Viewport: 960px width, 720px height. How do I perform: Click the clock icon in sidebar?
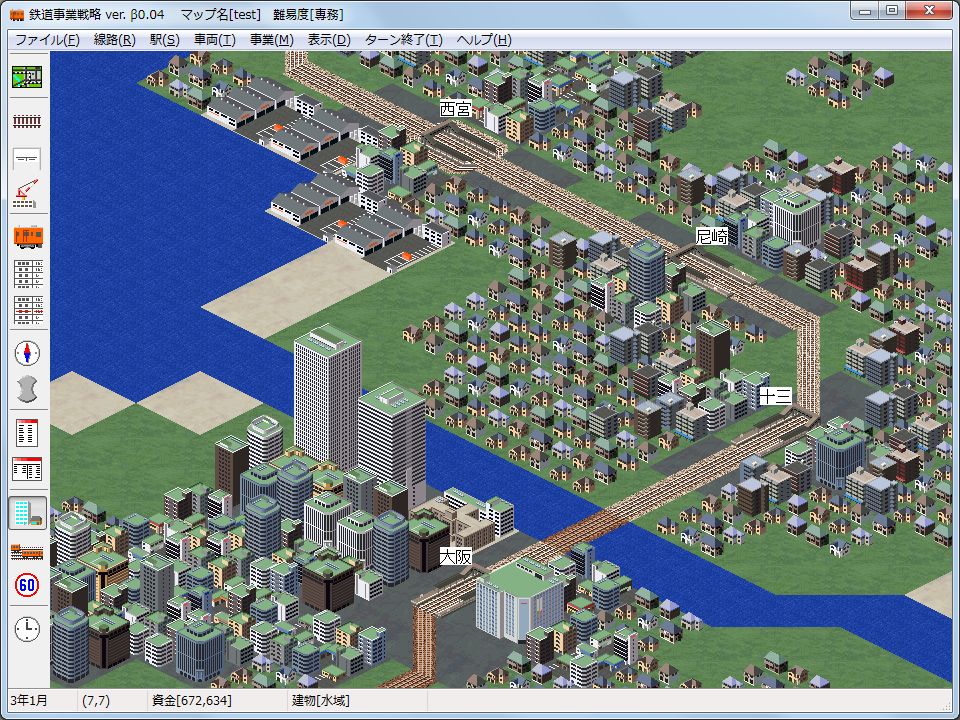tap(27, 628)
